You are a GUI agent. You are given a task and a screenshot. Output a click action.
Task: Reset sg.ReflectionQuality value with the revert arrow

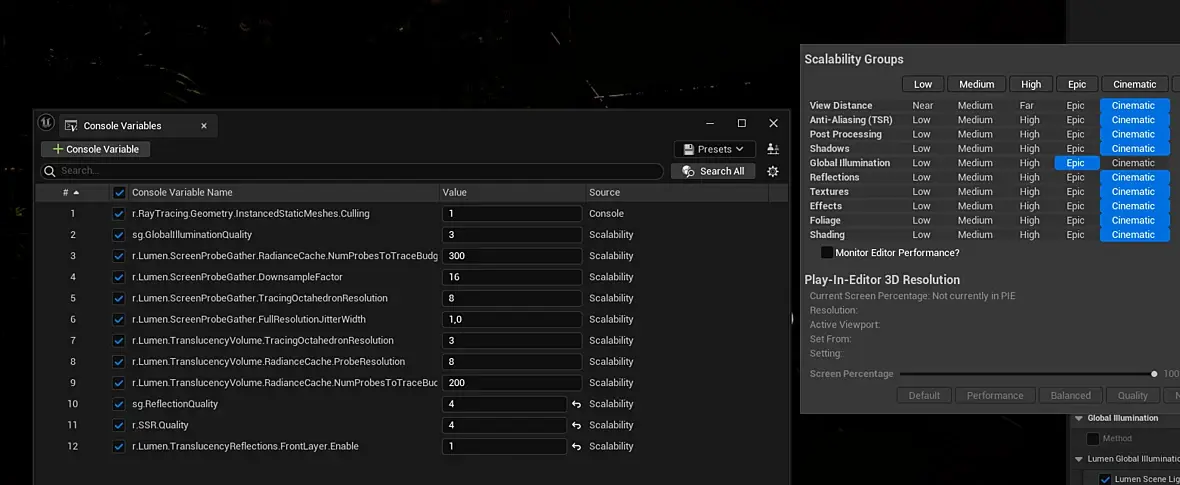pyautogui.click(x=576, y=404)
